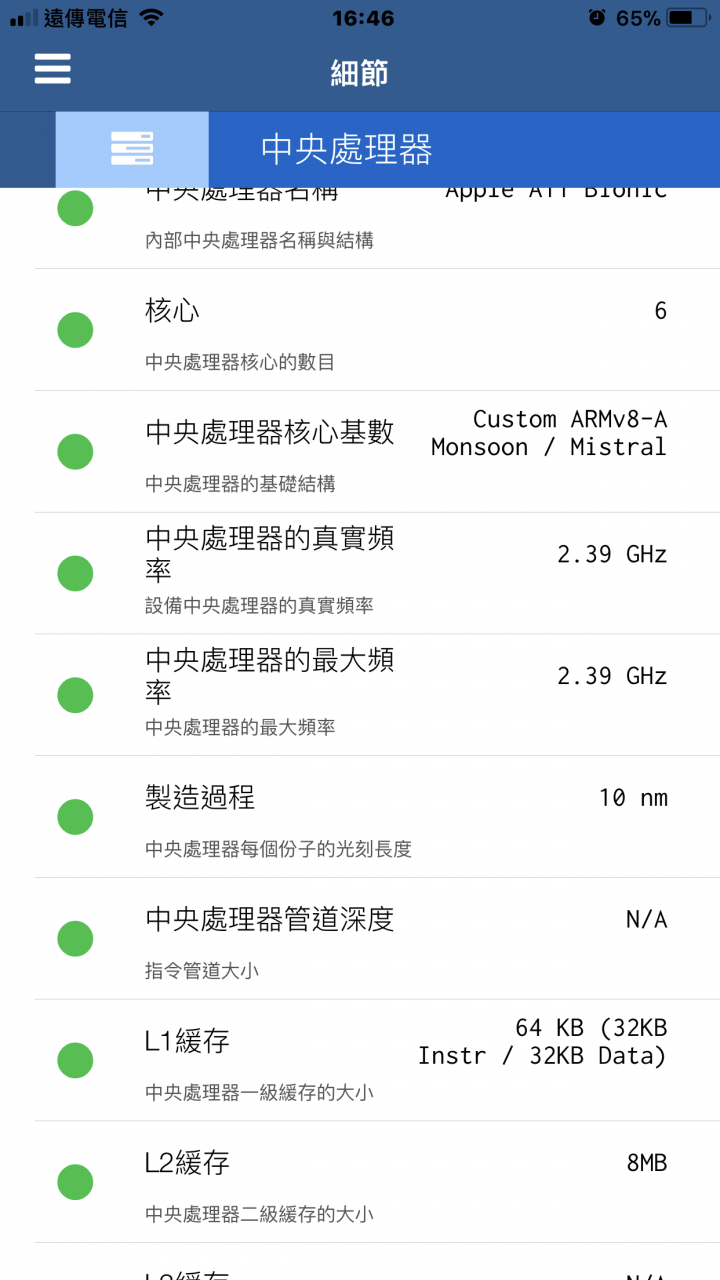Tap green dot beside 中央處理器的真實頻率
The height and width of the screenshot is (1280, 720).
pos(75,574)
